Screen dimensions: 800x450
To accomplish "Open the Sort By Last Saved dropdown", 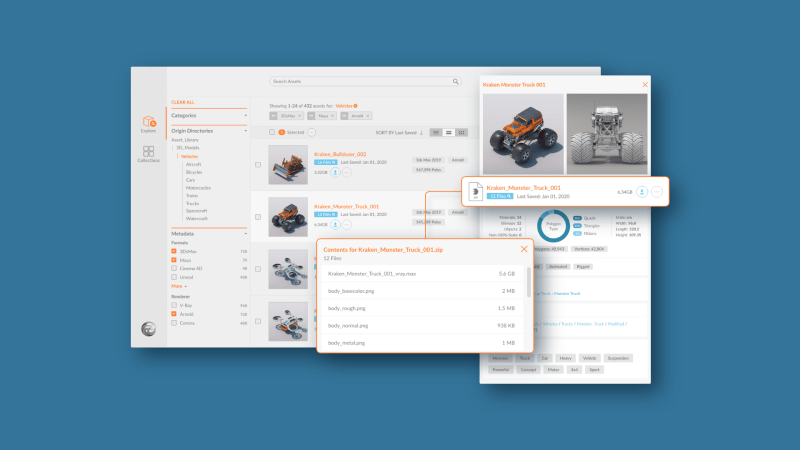I will pos(399,132).
